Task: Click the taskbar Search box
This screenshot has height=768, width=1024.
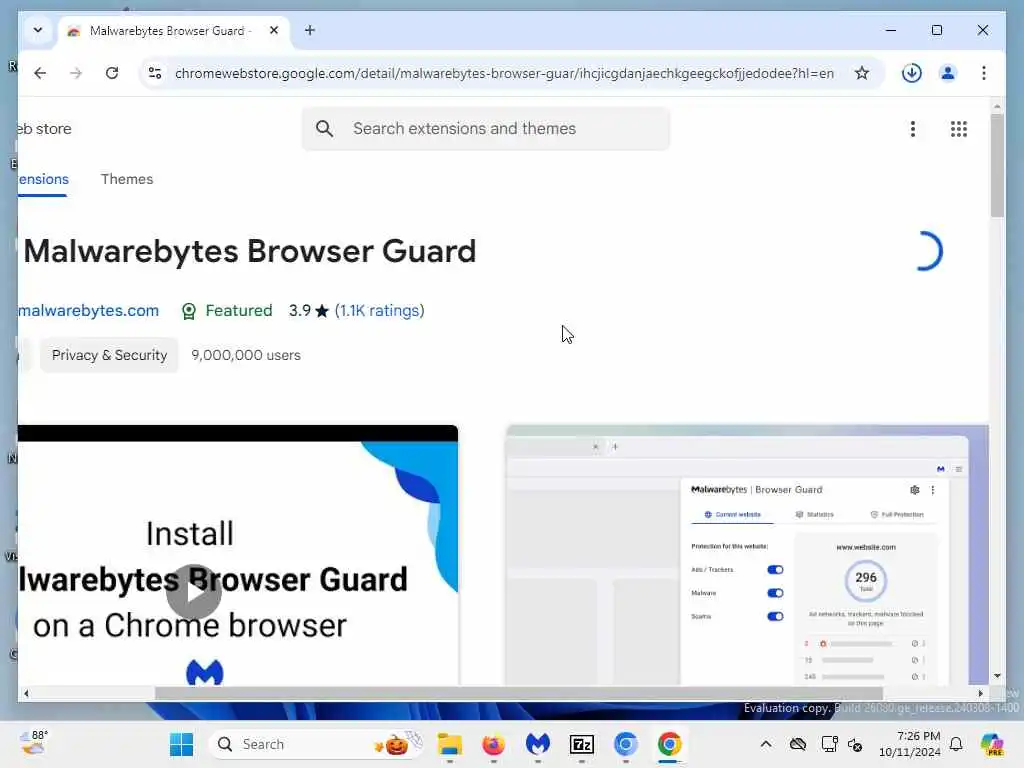Action: [x=315, y=744]
